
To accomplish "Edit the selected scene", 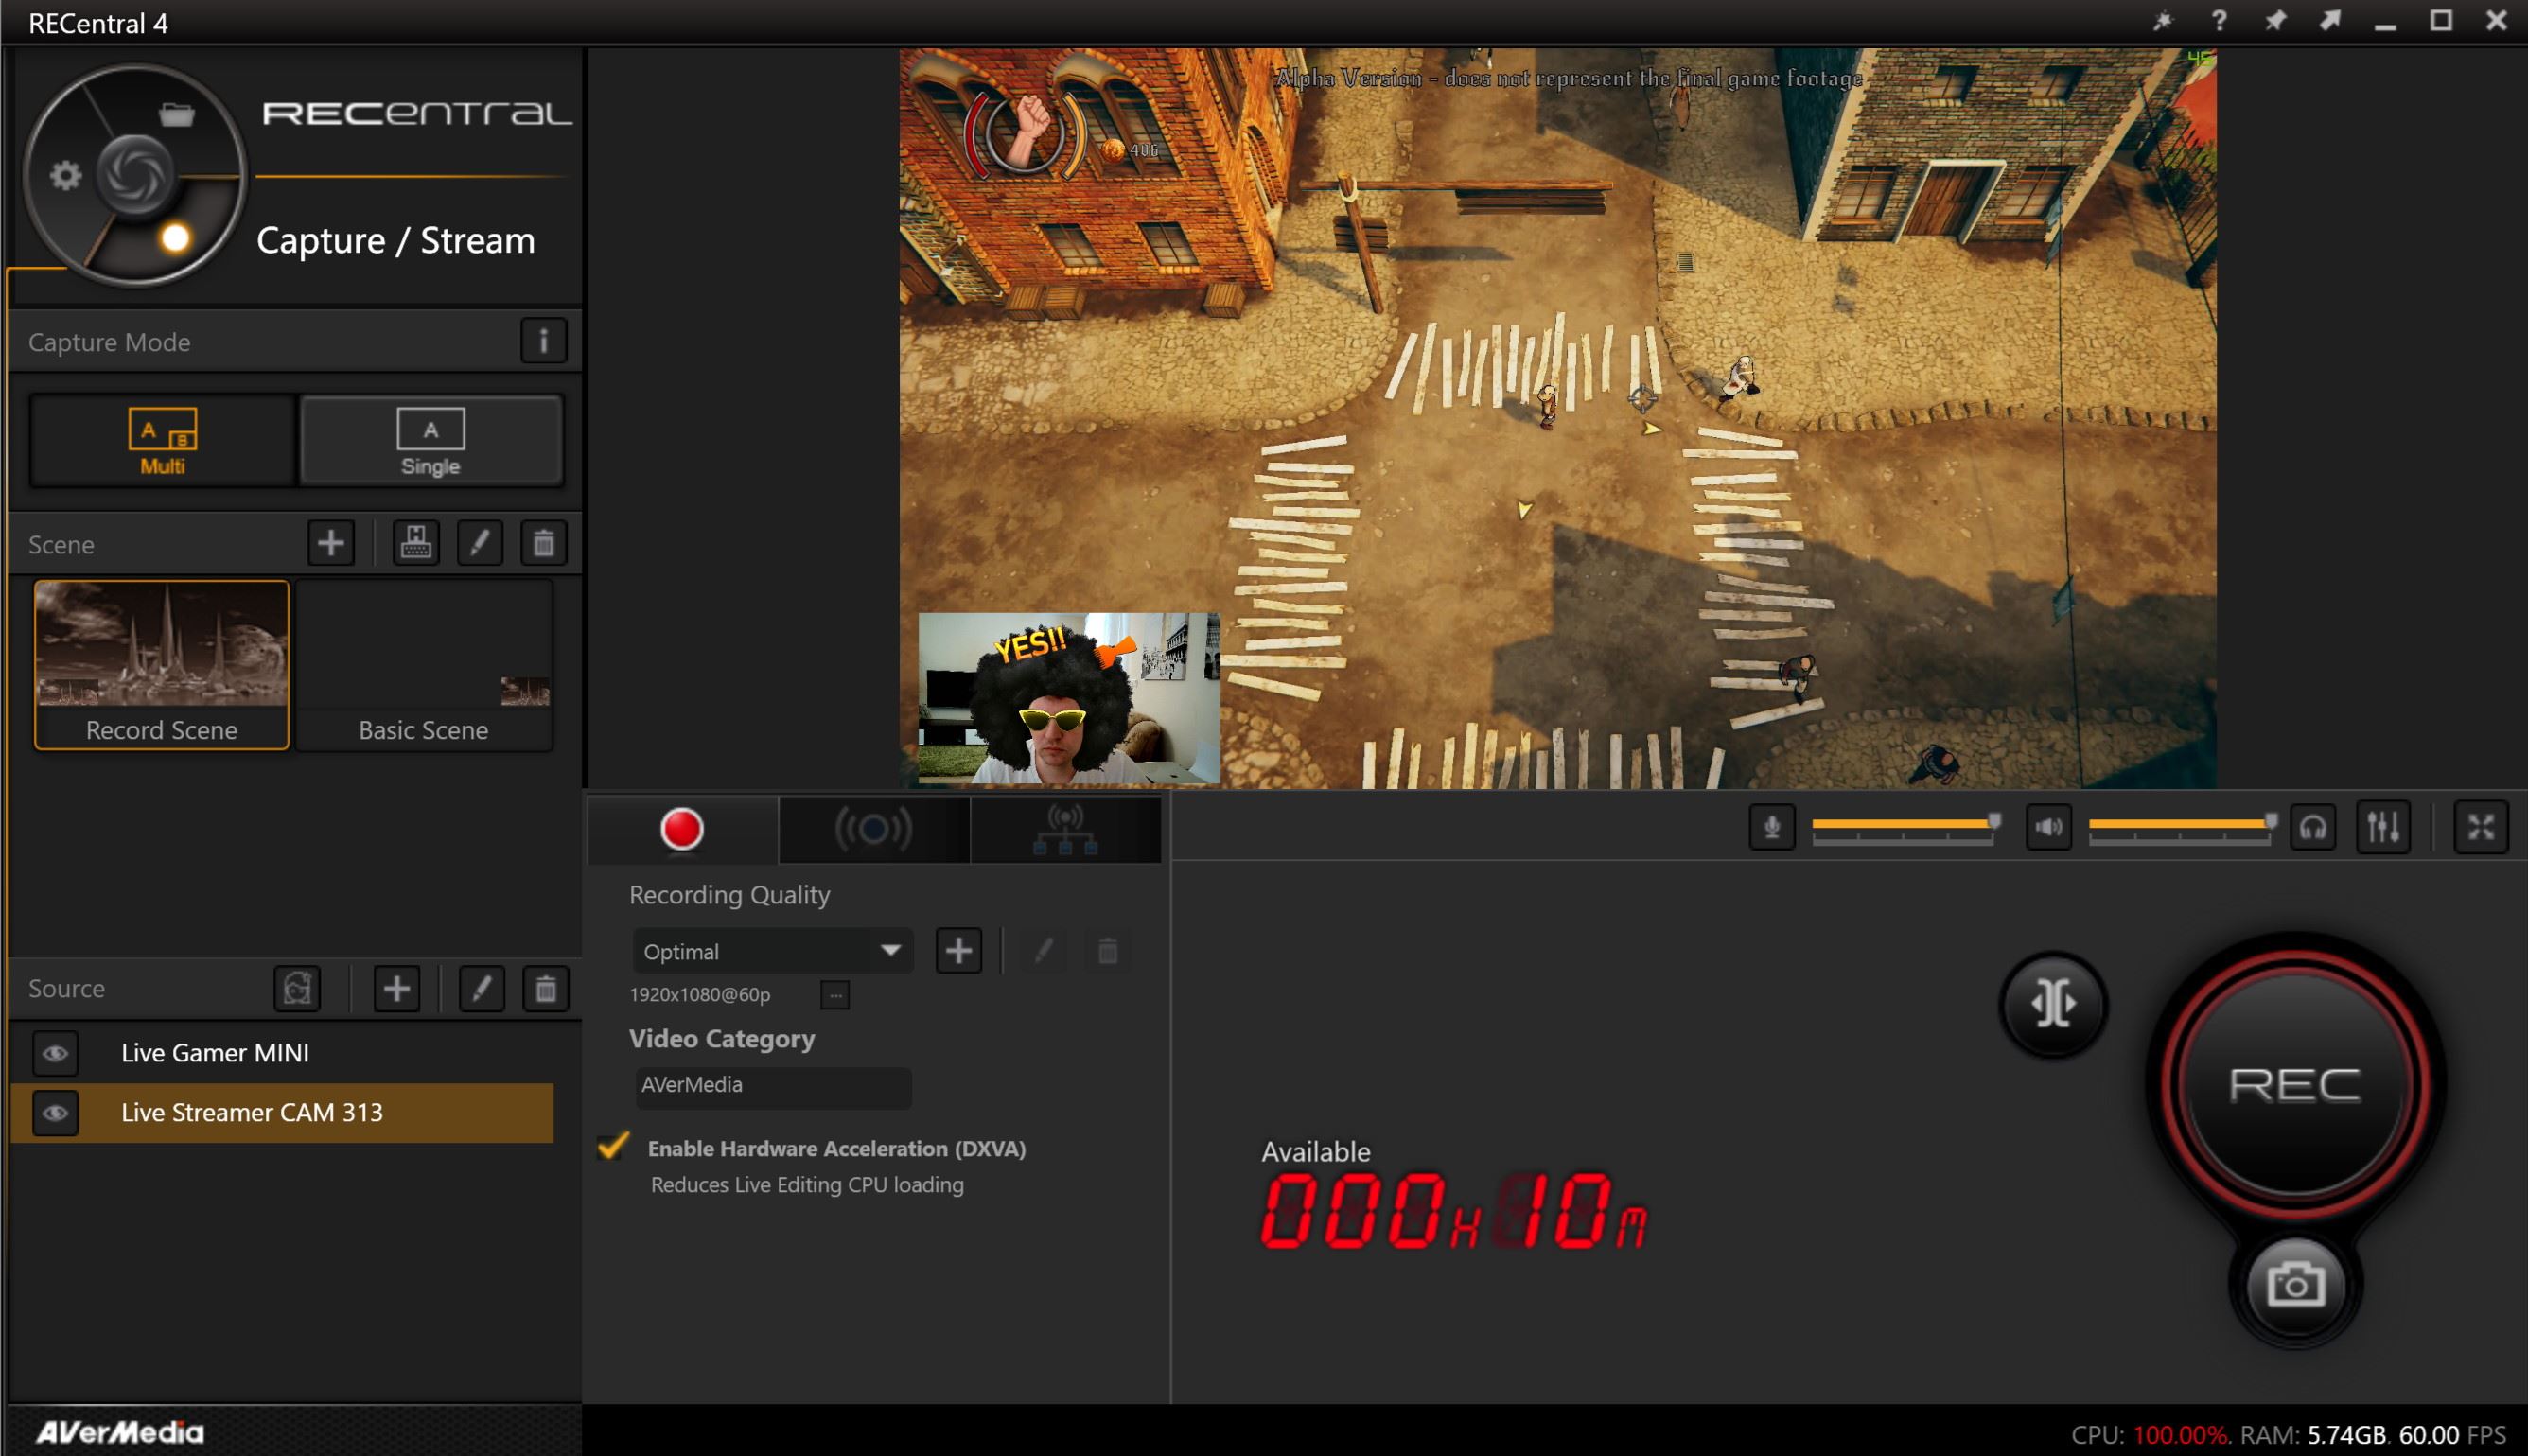I will pyautogui.click(x=480, y=543).
